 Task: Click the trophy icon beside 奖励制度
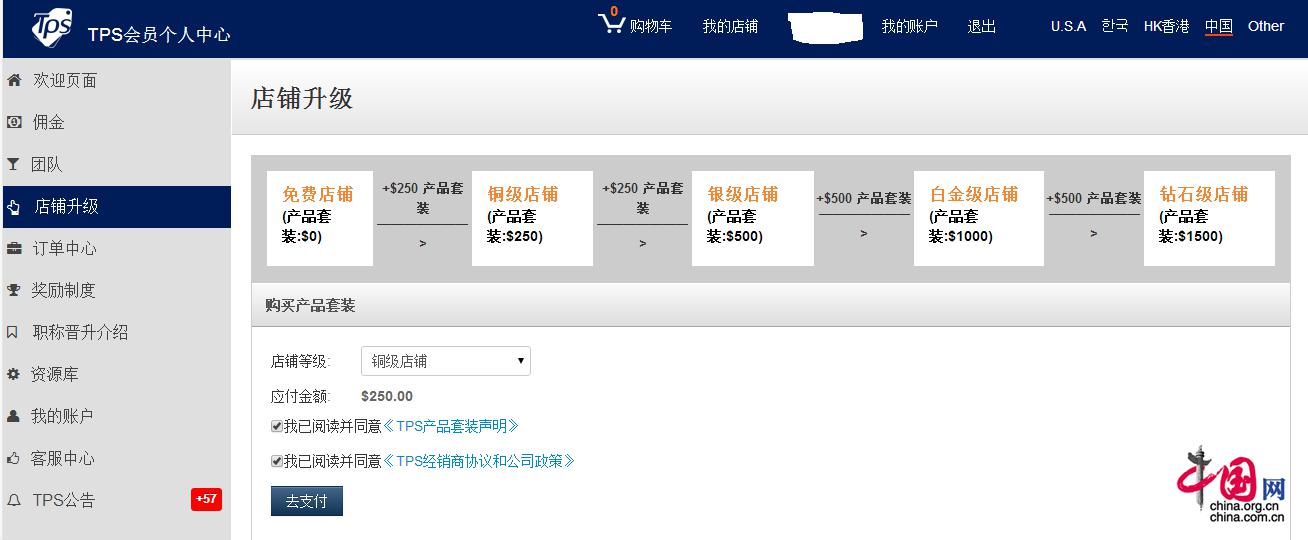(x=14, y=290)
